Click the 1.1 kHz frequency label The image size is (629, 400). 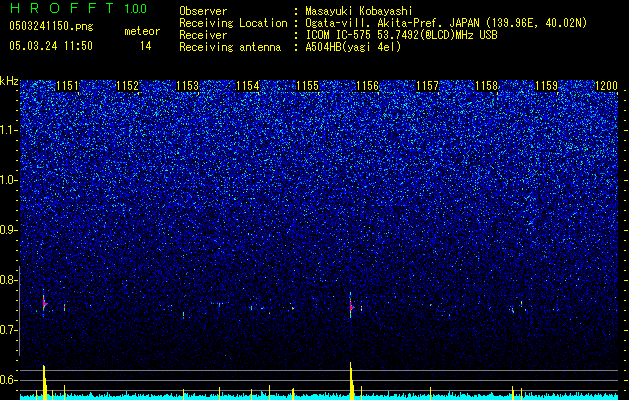coord(9,130)
